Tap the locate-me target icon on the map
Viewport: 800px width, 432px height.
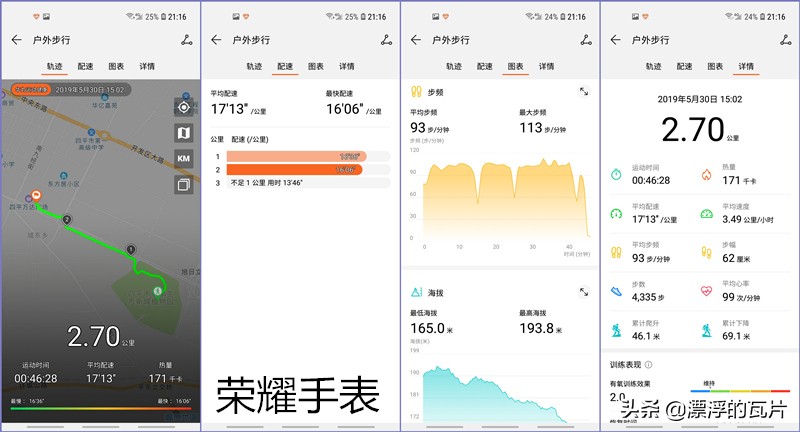coord(184,108)
